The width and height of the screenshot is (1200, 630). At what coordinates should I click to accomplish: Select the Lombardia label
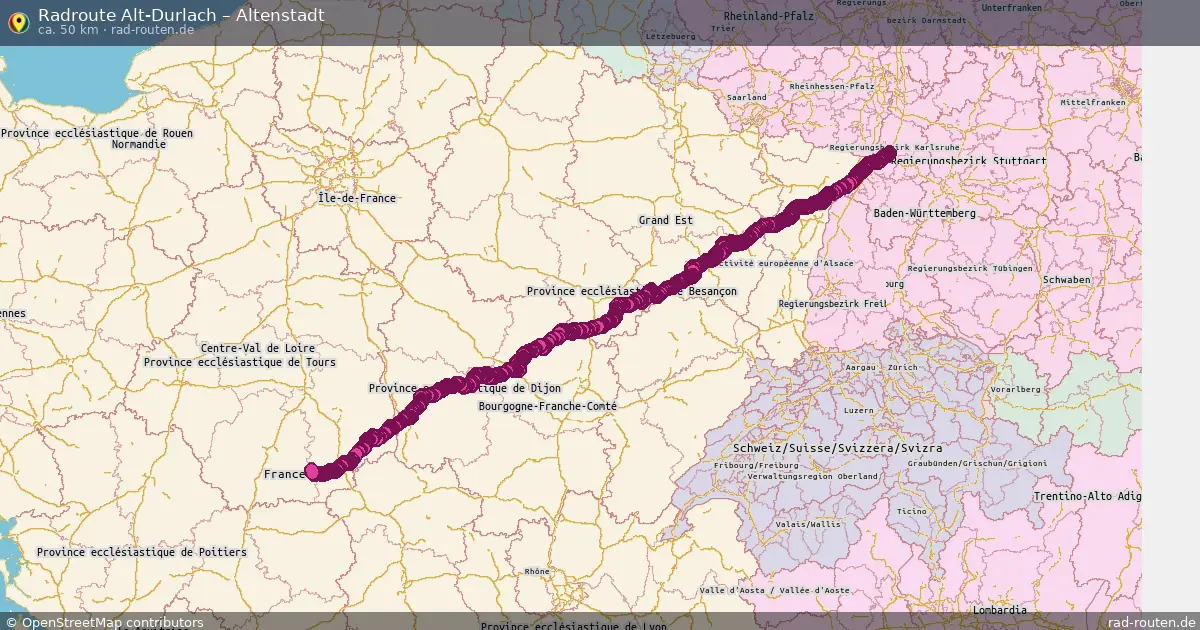tap(999, 610)
